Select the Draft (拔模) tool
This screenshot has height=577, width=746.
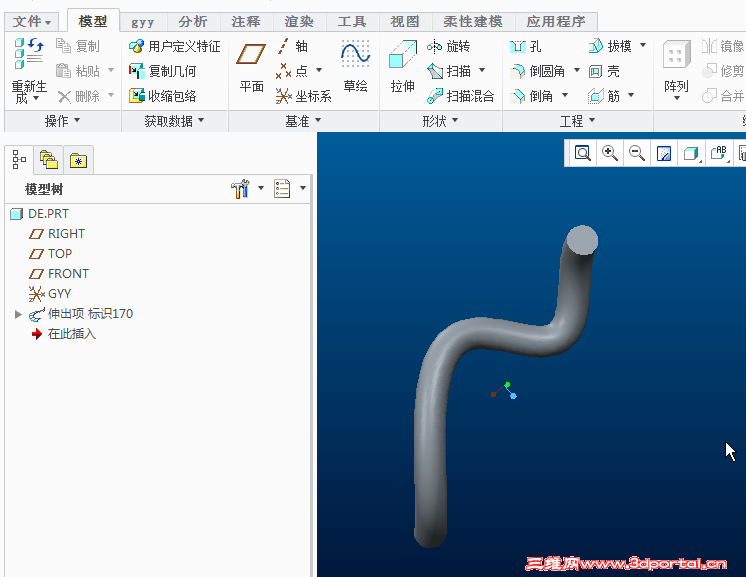(610, 46)
